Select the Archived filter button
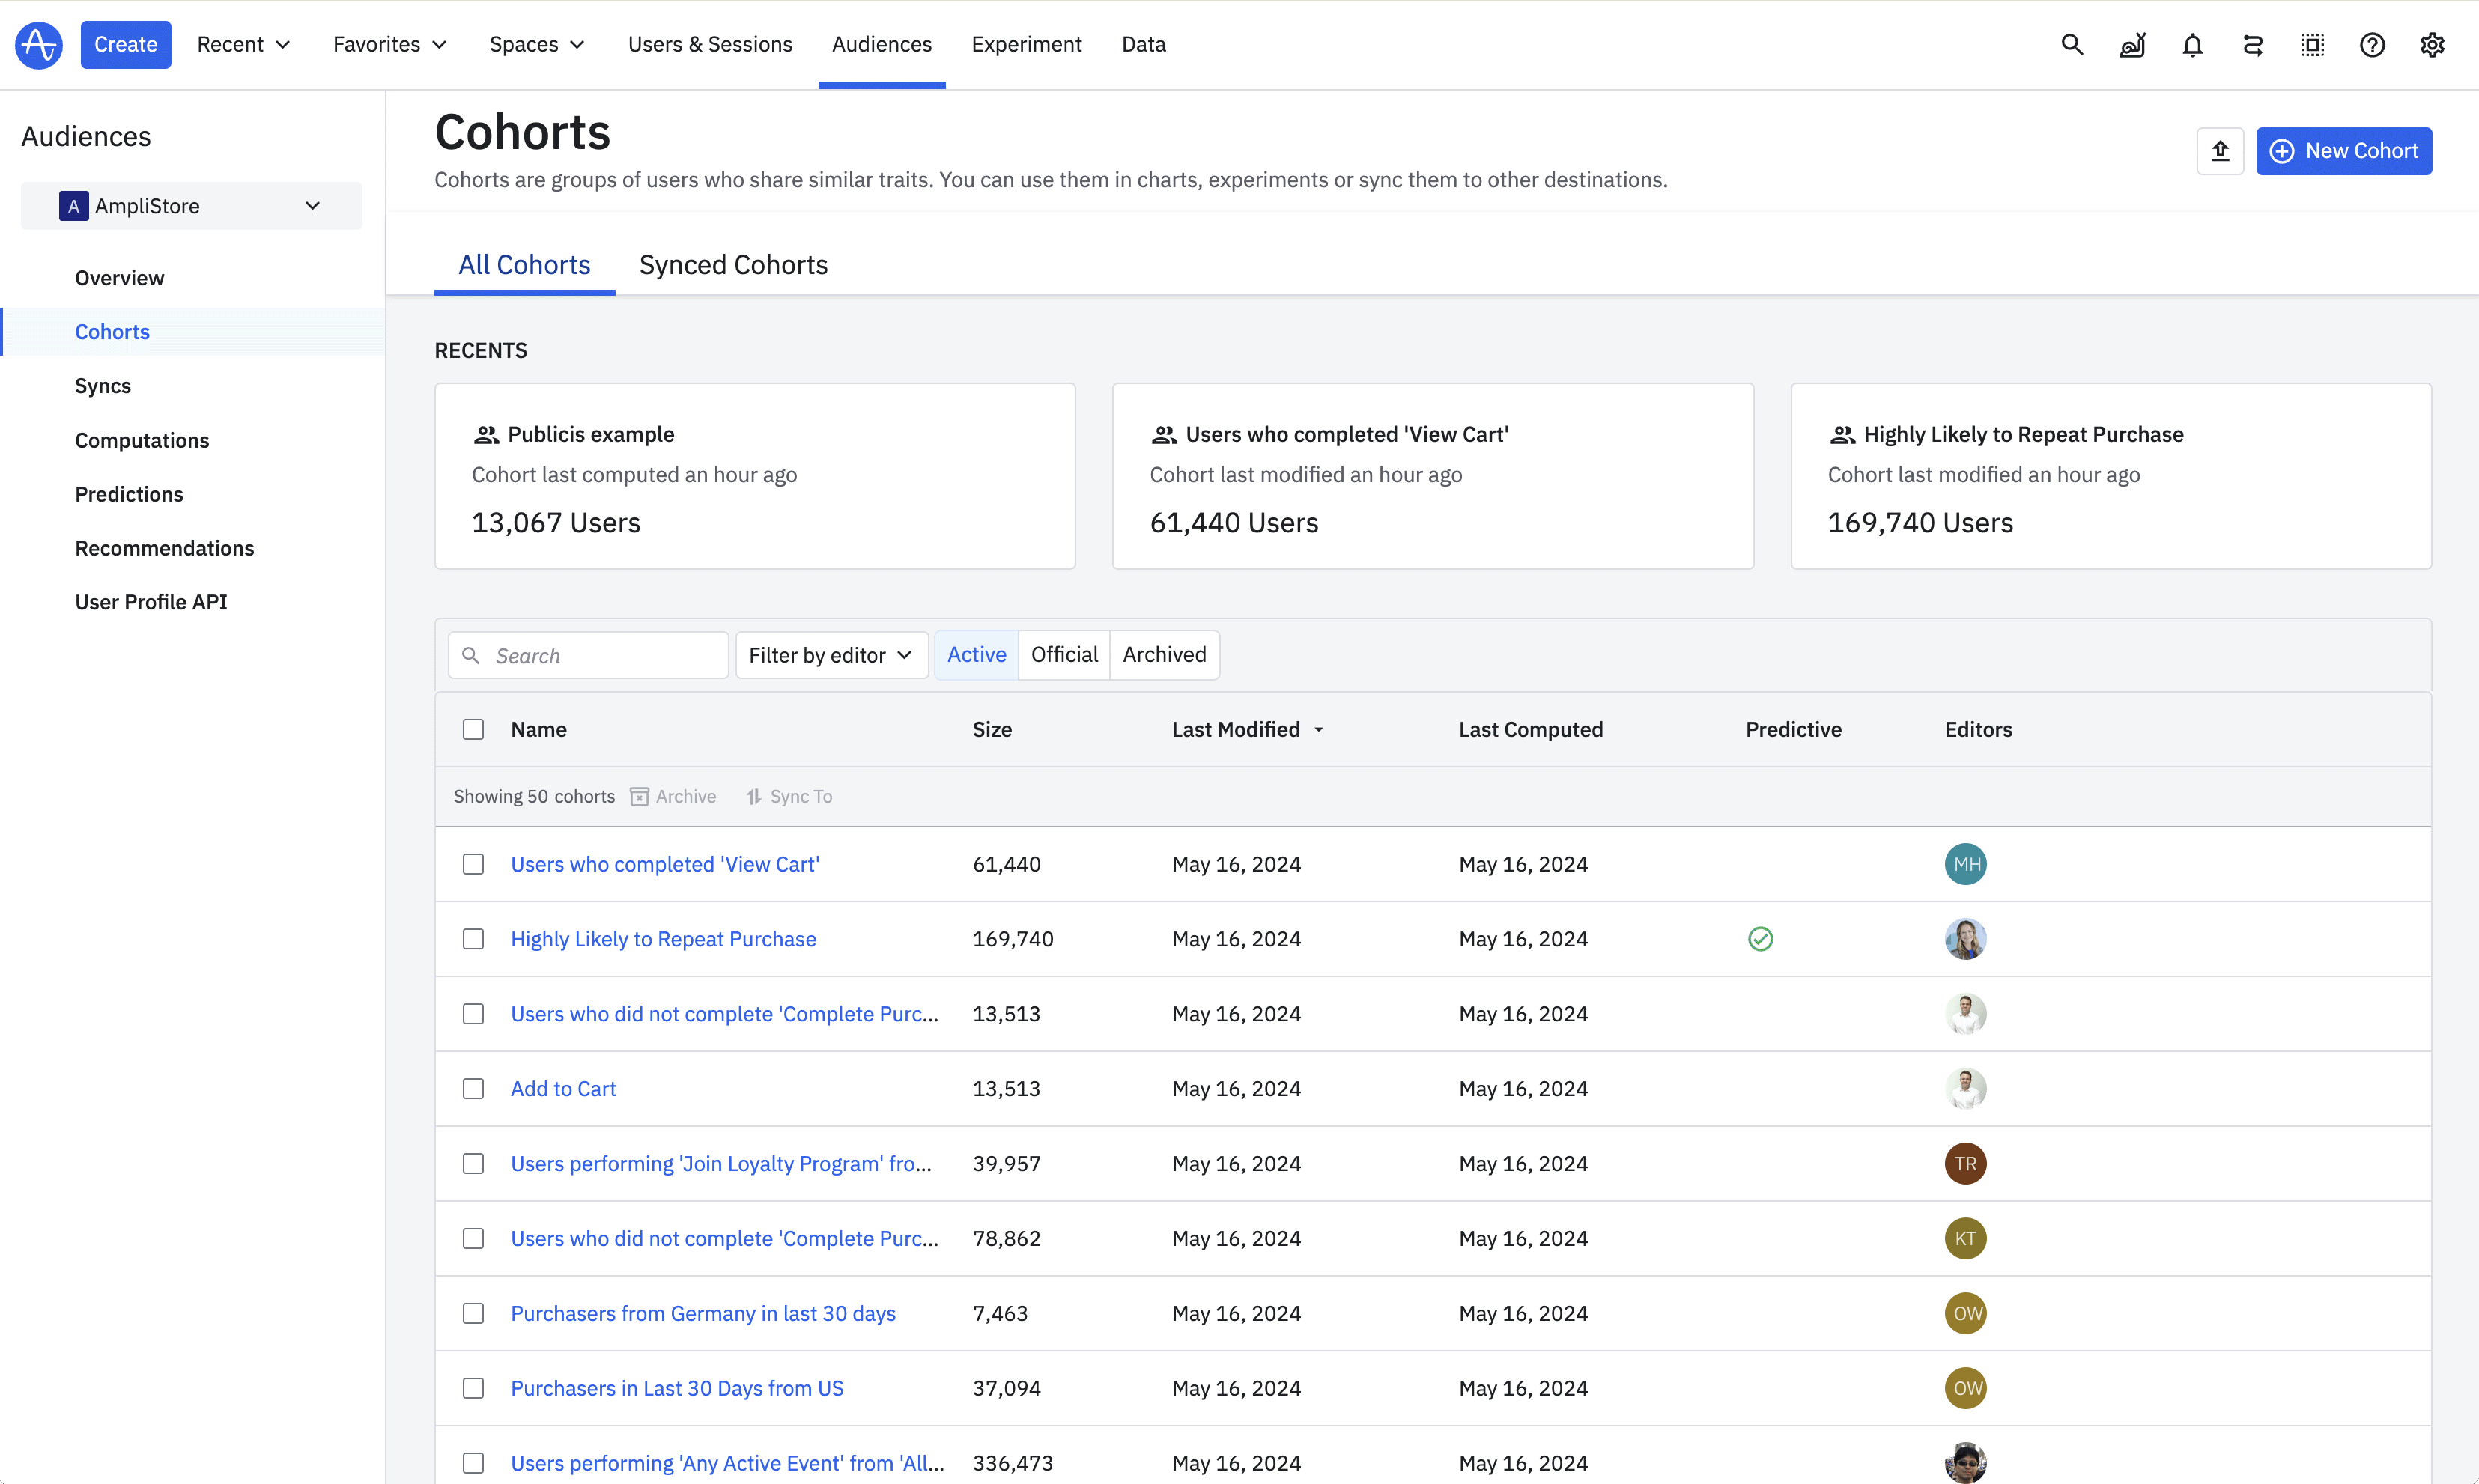Image resolution: width=2479 pixels, height=1484 pixels. [1164, 655]
